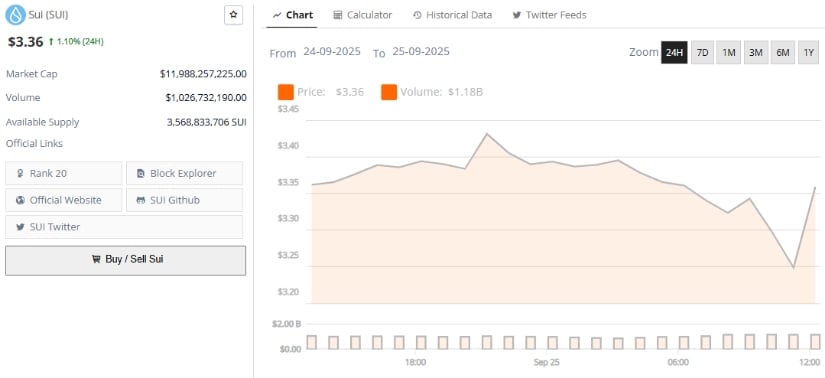Click the Official Links label
This screenshot has width=825, height=378.
click(34, 144)
